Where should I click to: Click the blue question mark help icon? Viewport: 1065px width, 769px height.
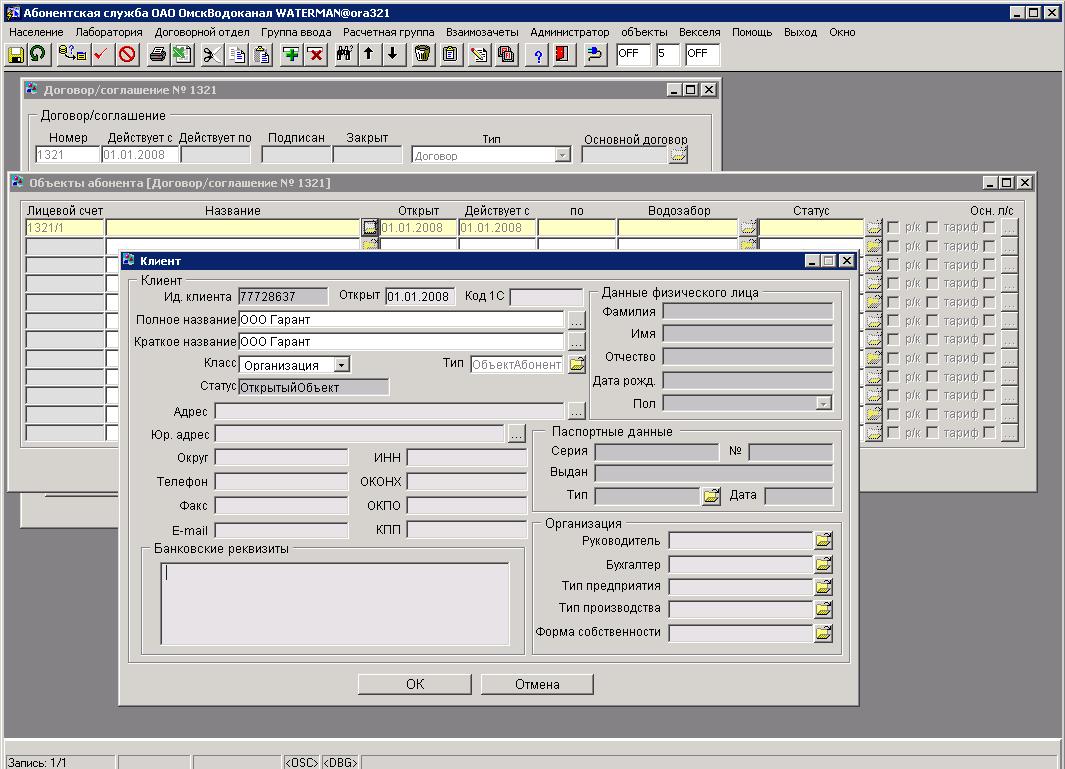[538, 54]
